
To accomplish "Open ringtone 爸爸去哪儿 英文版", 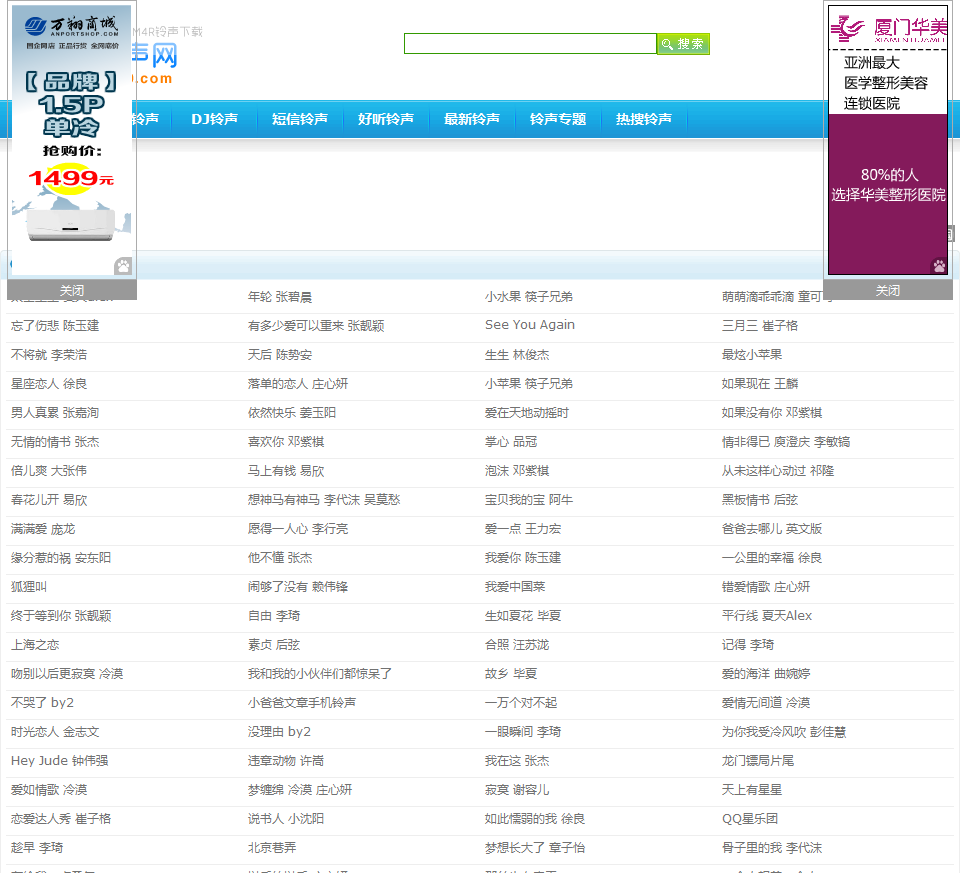I will (x=772, y=529).
